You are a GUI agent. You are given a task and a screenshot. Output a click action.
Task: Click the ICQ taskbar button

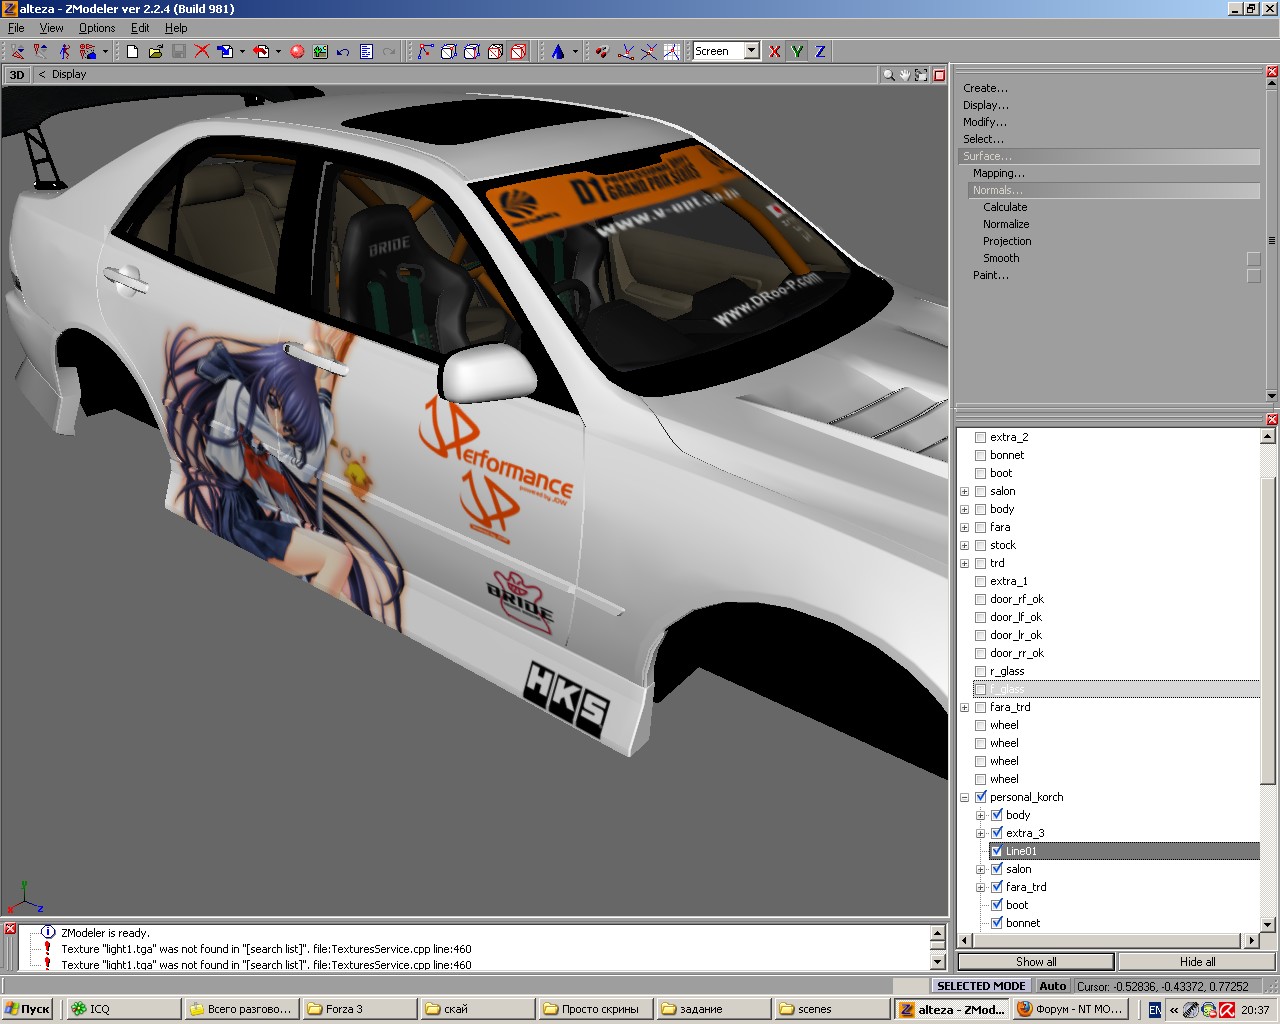pyautogui.click(x=123, y=1009)
